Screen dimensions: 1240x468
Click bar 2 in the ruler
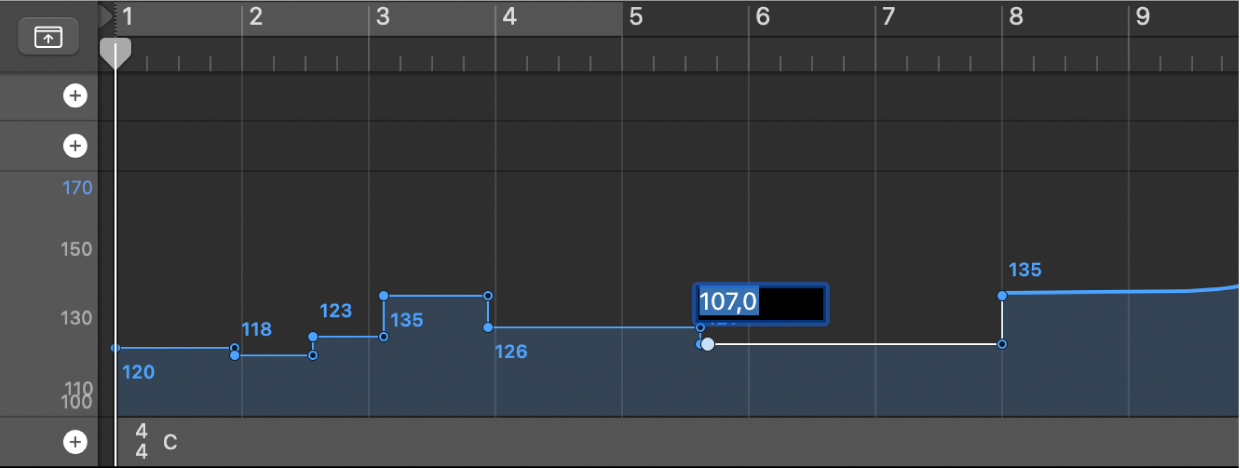click(x=255, y=17)
